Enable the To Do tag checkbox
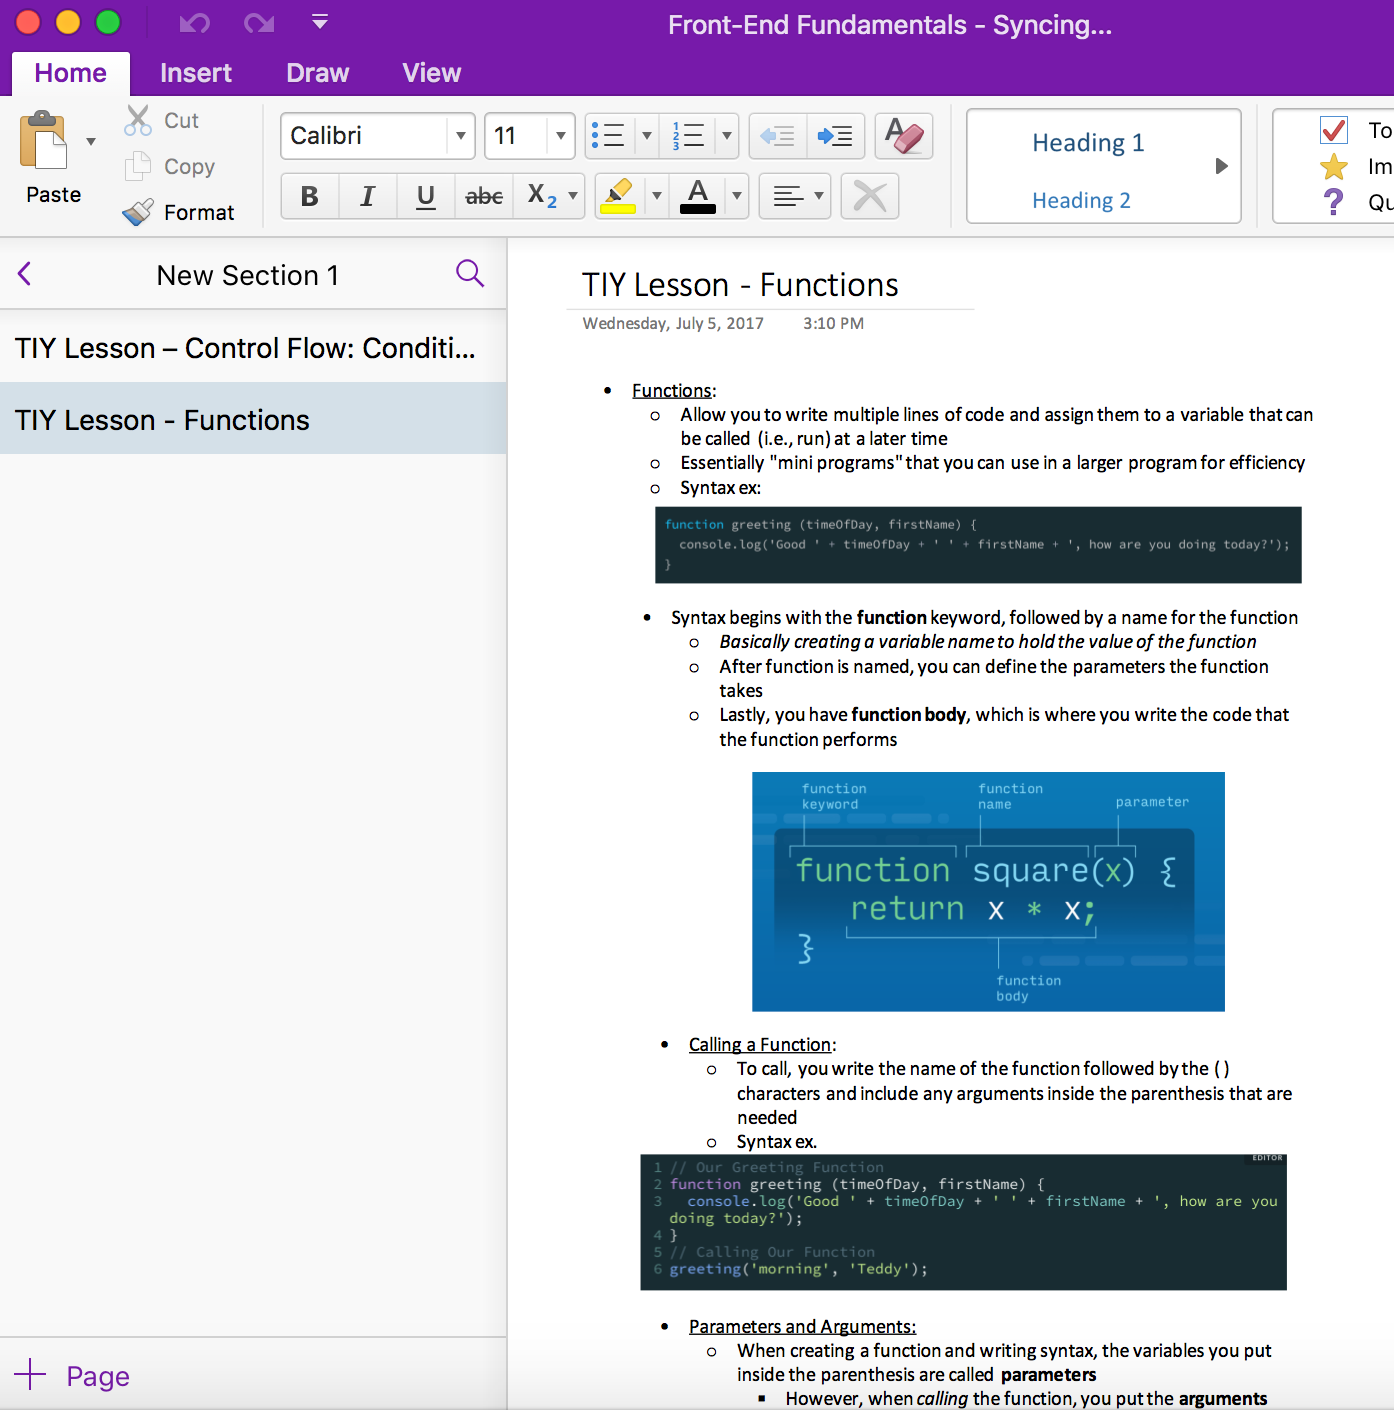 [1334, 130]
